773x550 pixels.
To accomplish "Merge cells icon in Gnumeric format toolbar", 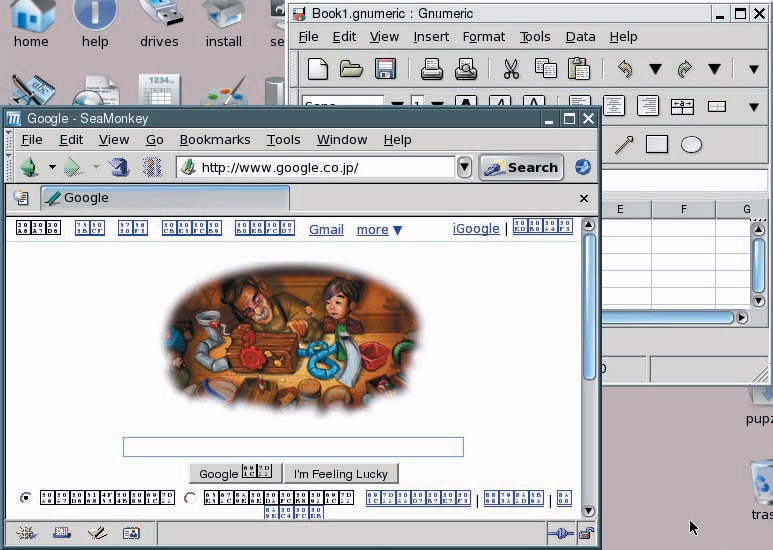I will pos(682,106).
